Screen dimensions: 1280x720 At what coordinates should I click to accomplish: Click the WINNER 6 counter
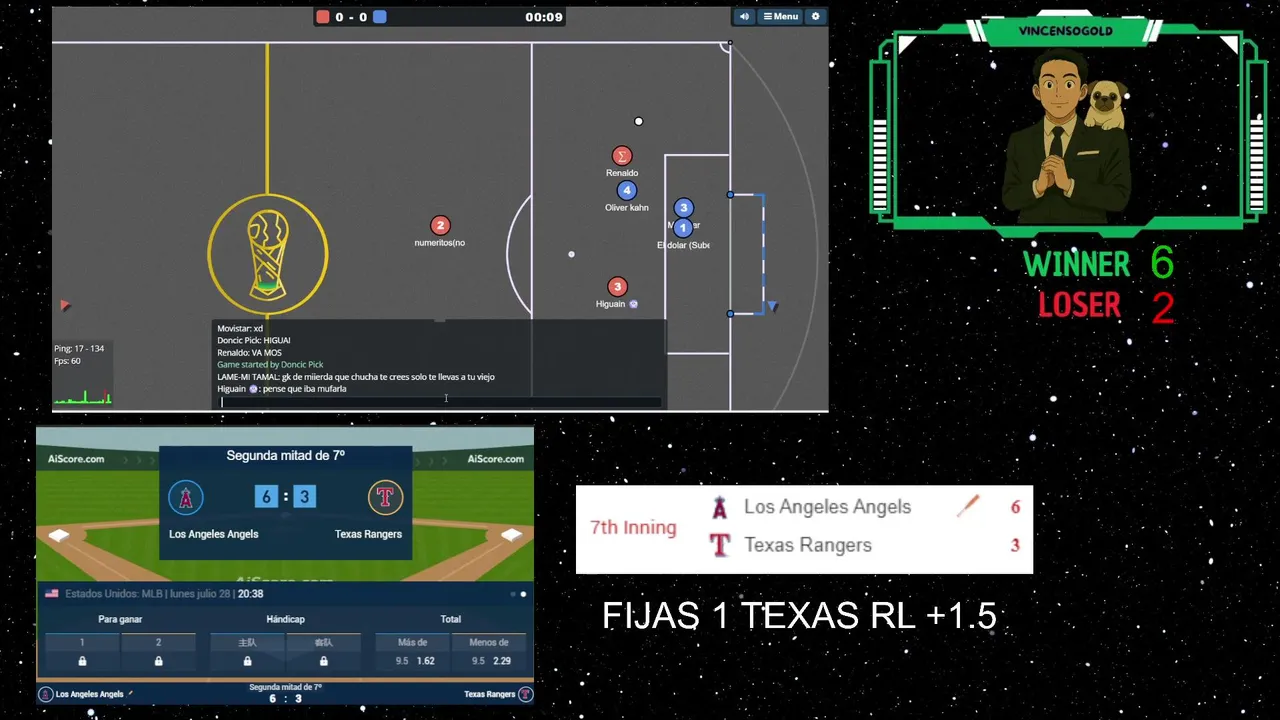pyautogui.click(x=1098, y=263)
